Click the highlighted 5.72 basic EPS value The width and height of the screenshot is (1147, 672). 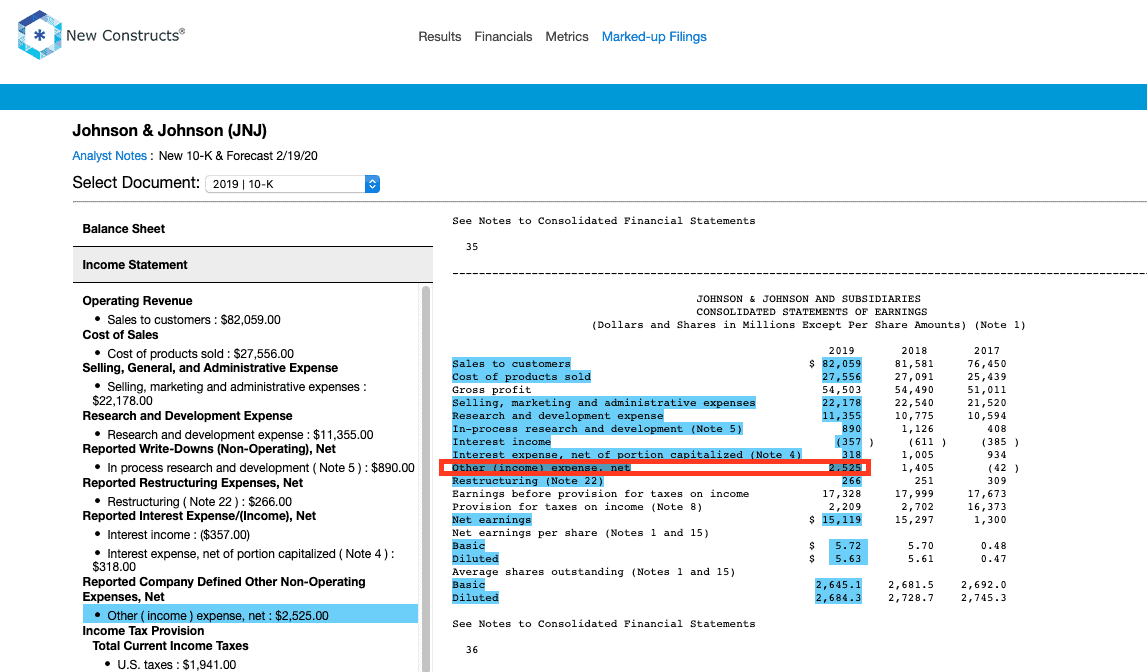(x=848, y=546)
